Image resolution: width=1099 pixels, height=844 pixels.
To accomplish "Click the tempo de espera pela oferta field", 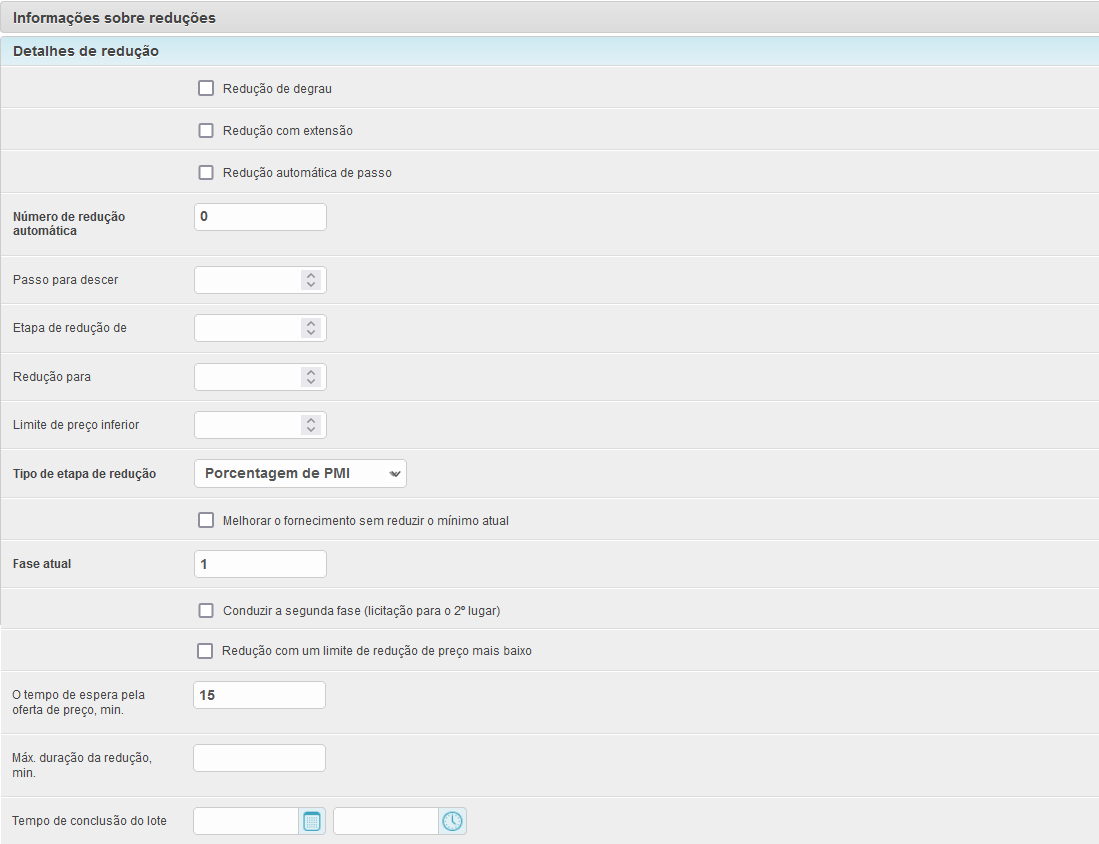I will 259,695.
